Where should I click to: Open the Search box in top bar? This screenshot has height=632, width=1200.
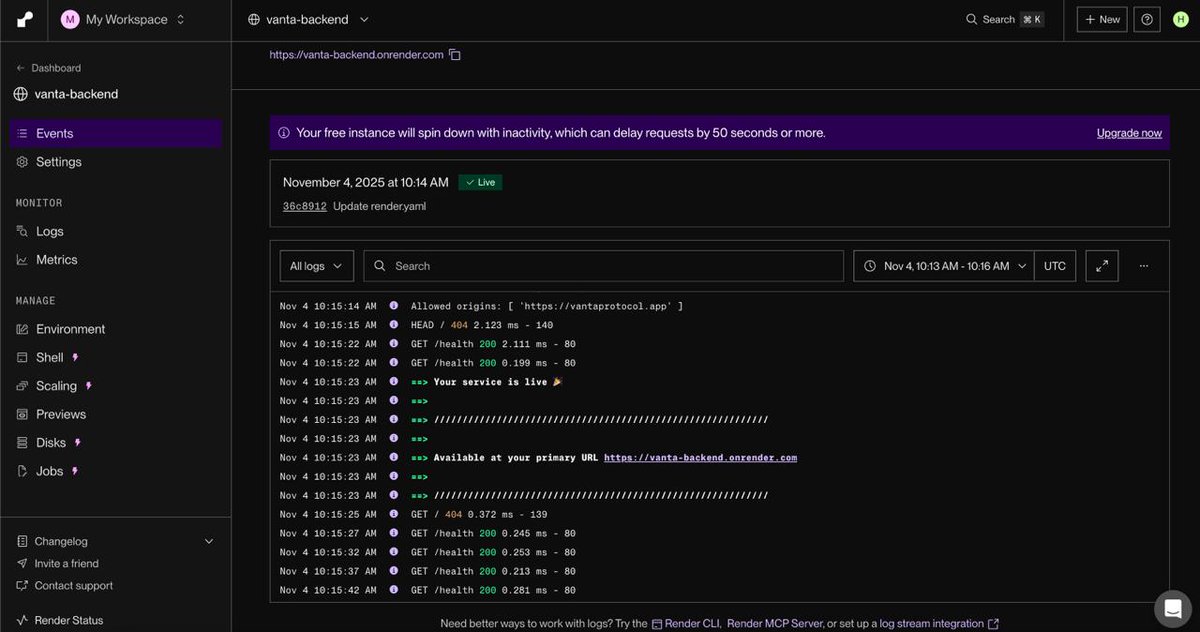coord(1004,19)
